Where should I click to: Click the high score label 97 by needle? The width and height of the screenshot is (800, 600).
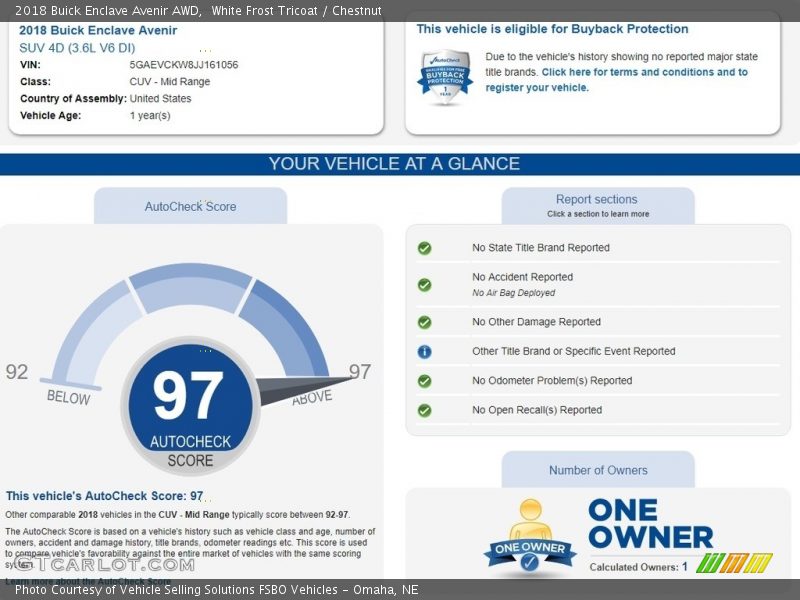(360, 371)
